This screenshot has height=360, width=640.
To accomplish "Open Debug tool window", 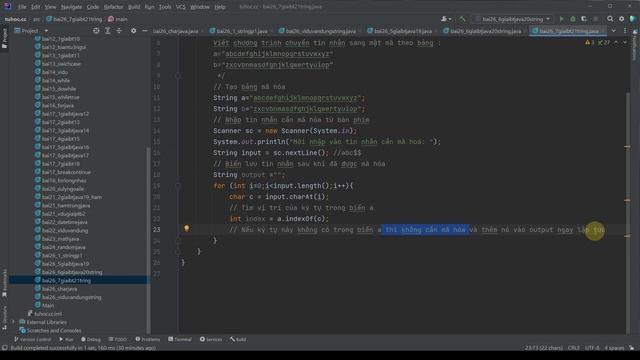I will tap(91, 340).
